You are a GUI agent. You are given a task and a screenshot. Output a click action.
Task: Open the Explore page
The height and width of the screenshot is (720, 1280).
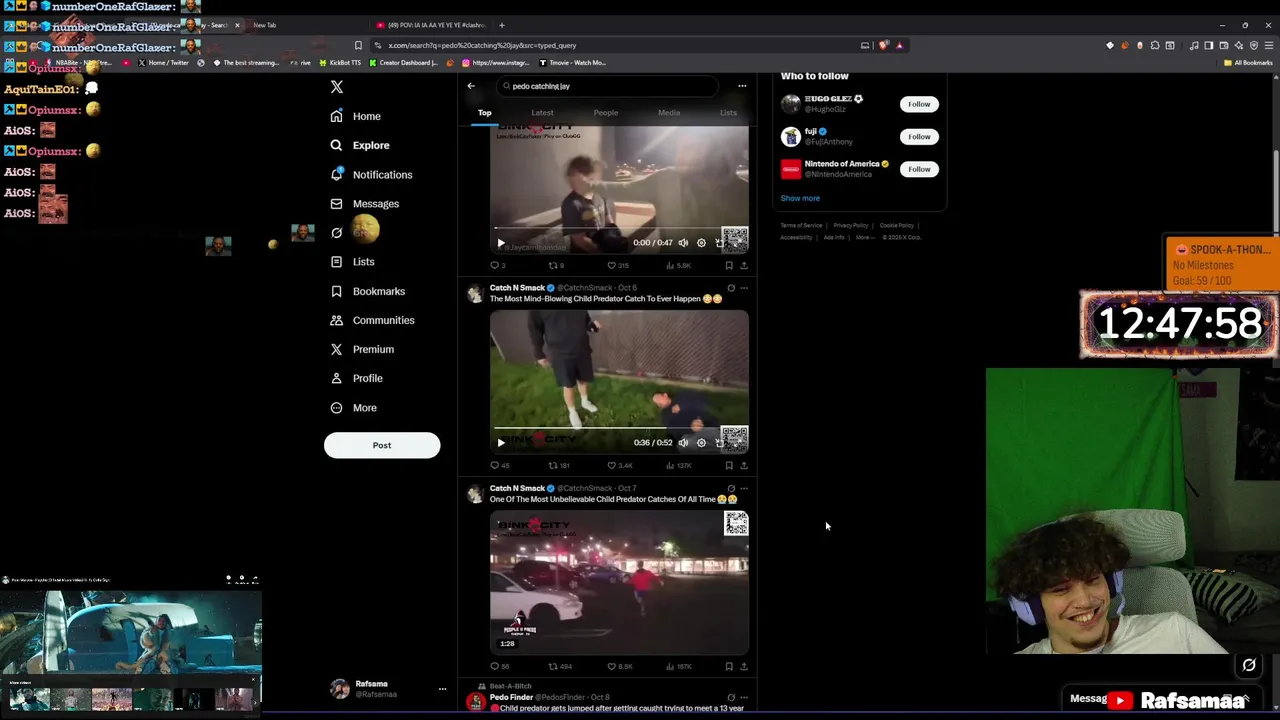coord(359,145)
